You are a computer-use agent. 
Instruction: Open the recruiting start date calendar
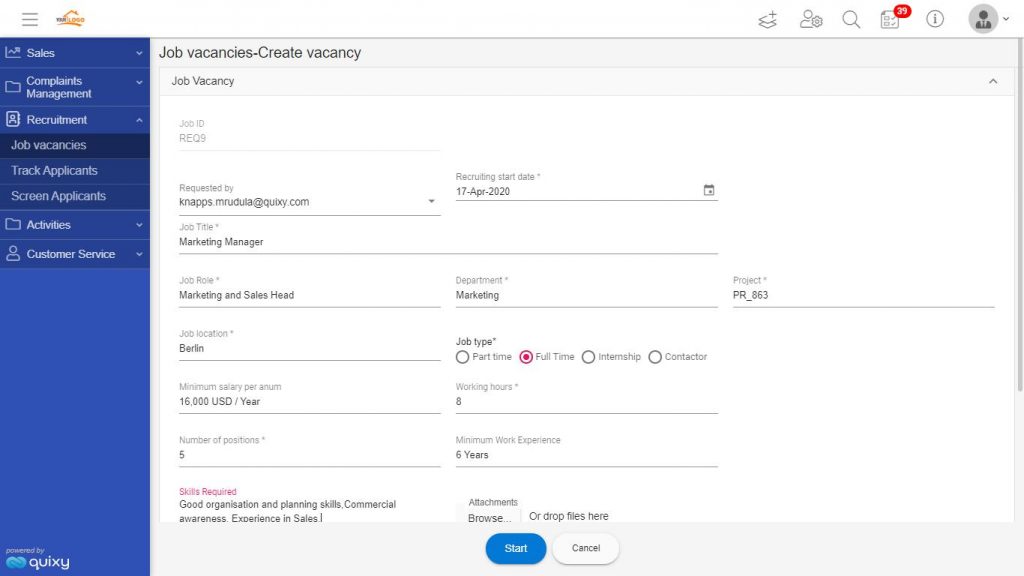(709, 190)
